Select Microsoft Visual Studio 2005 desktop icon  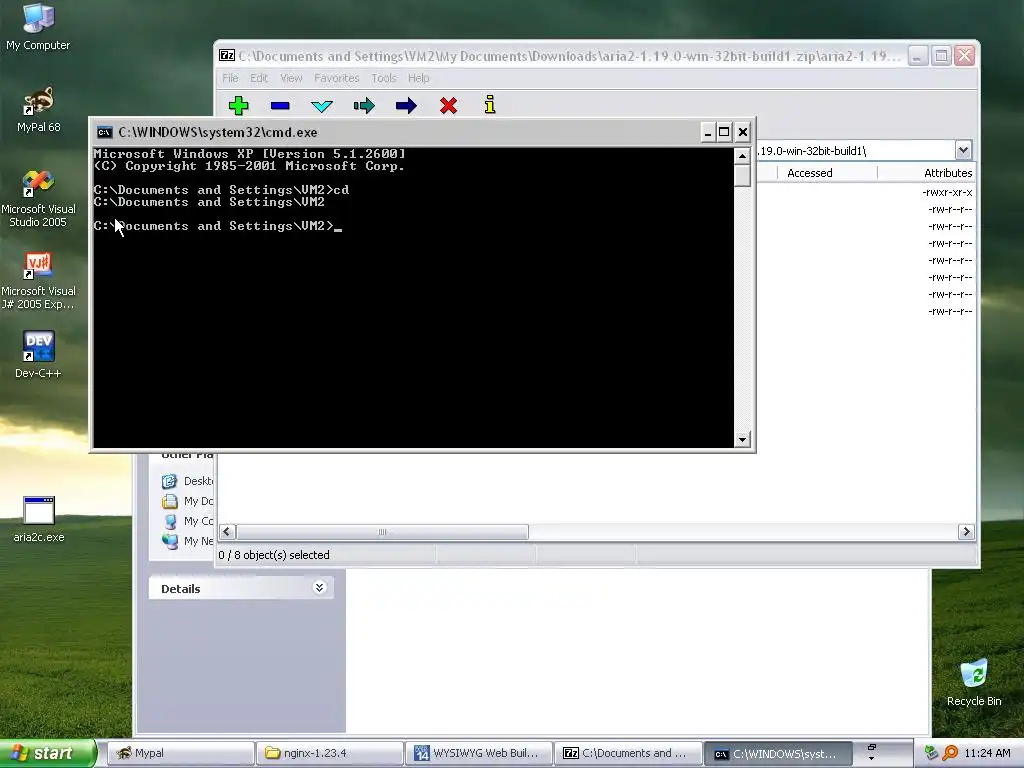click(x=38, y=199)
